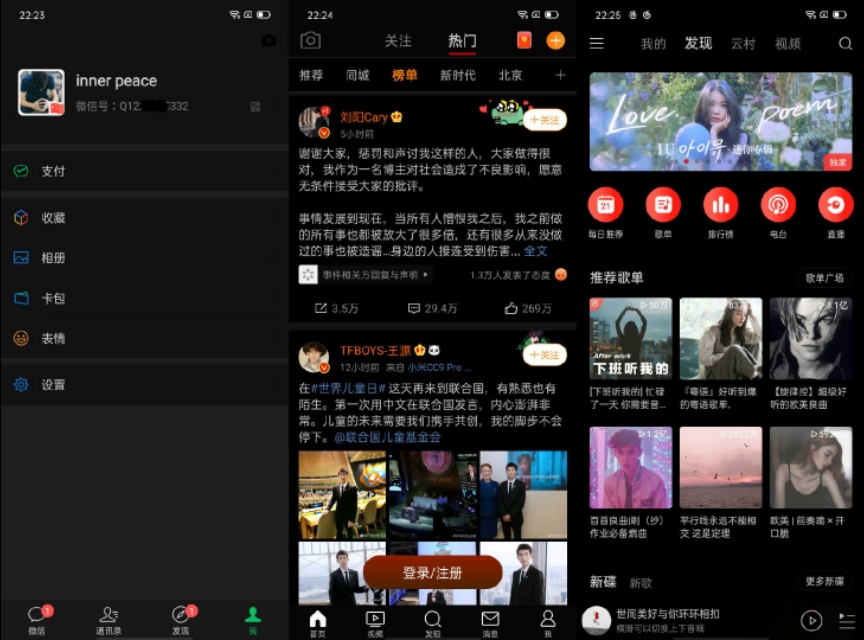Screen dimensions: 864x640
Task: Open the hamburger menu in the music app
Action: [x=597, y=45]
